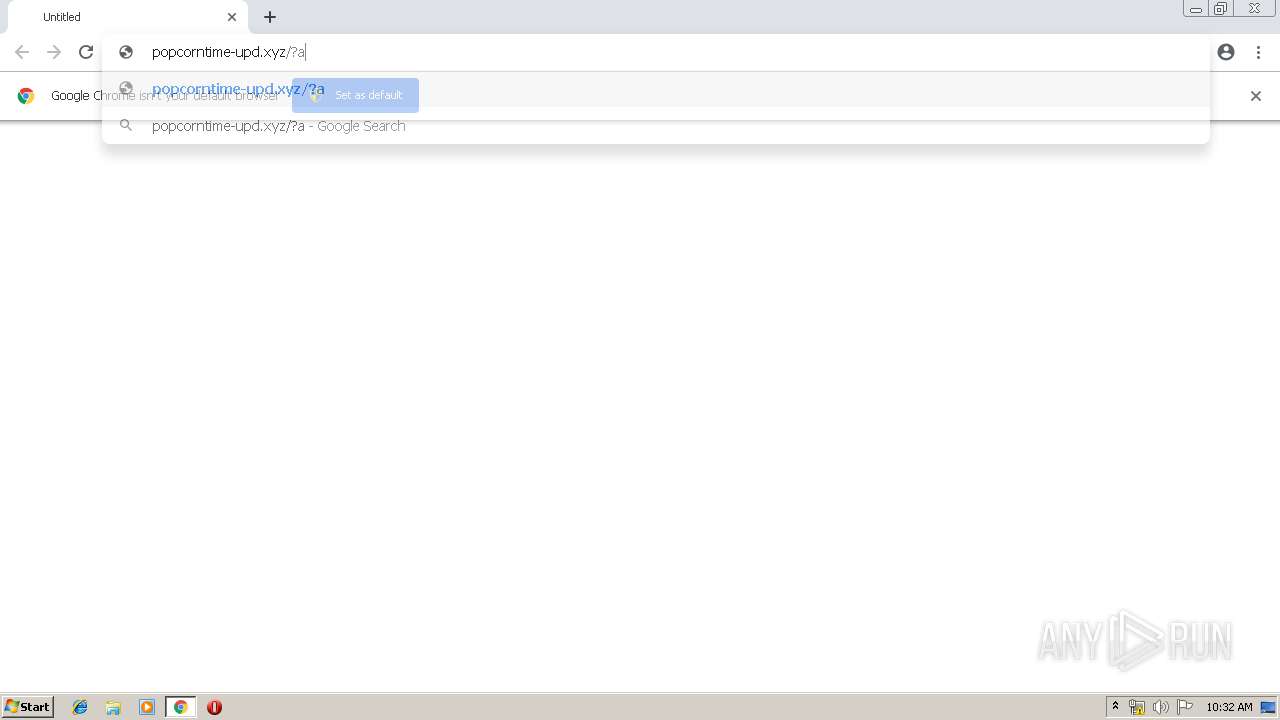Viewport: 1280px width, 720px height.
Task: Go back using the back arrow
Action: (22, 52)
